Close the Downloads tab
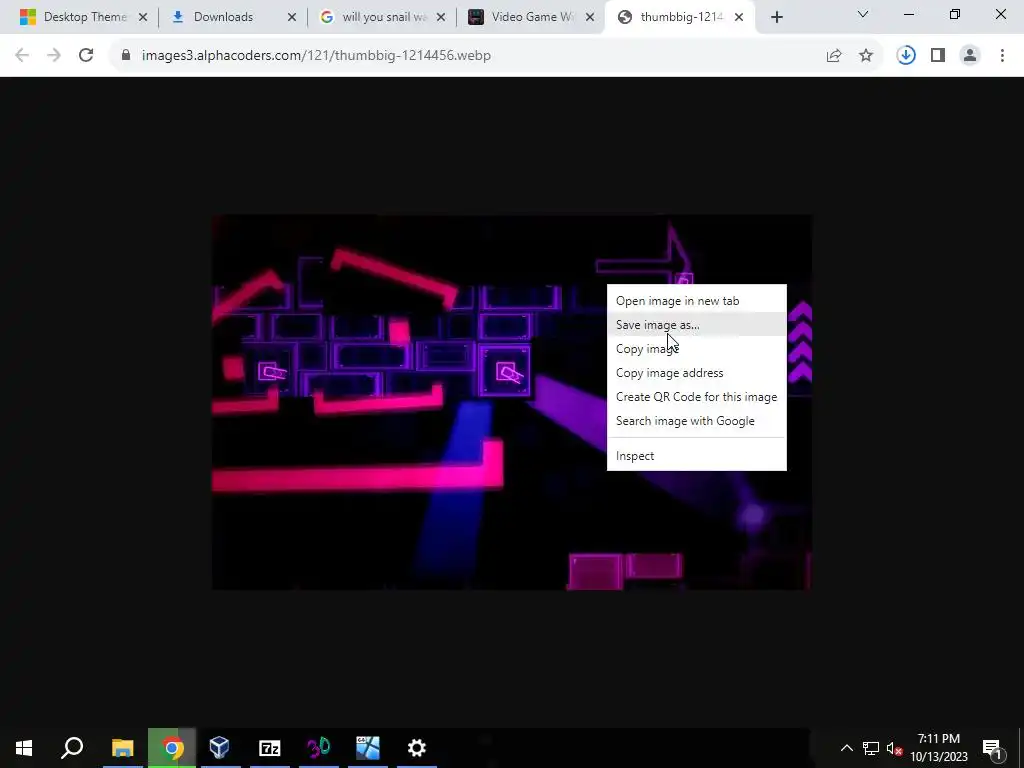This screenshot has width=1024, height=768. tap(292, 18)
